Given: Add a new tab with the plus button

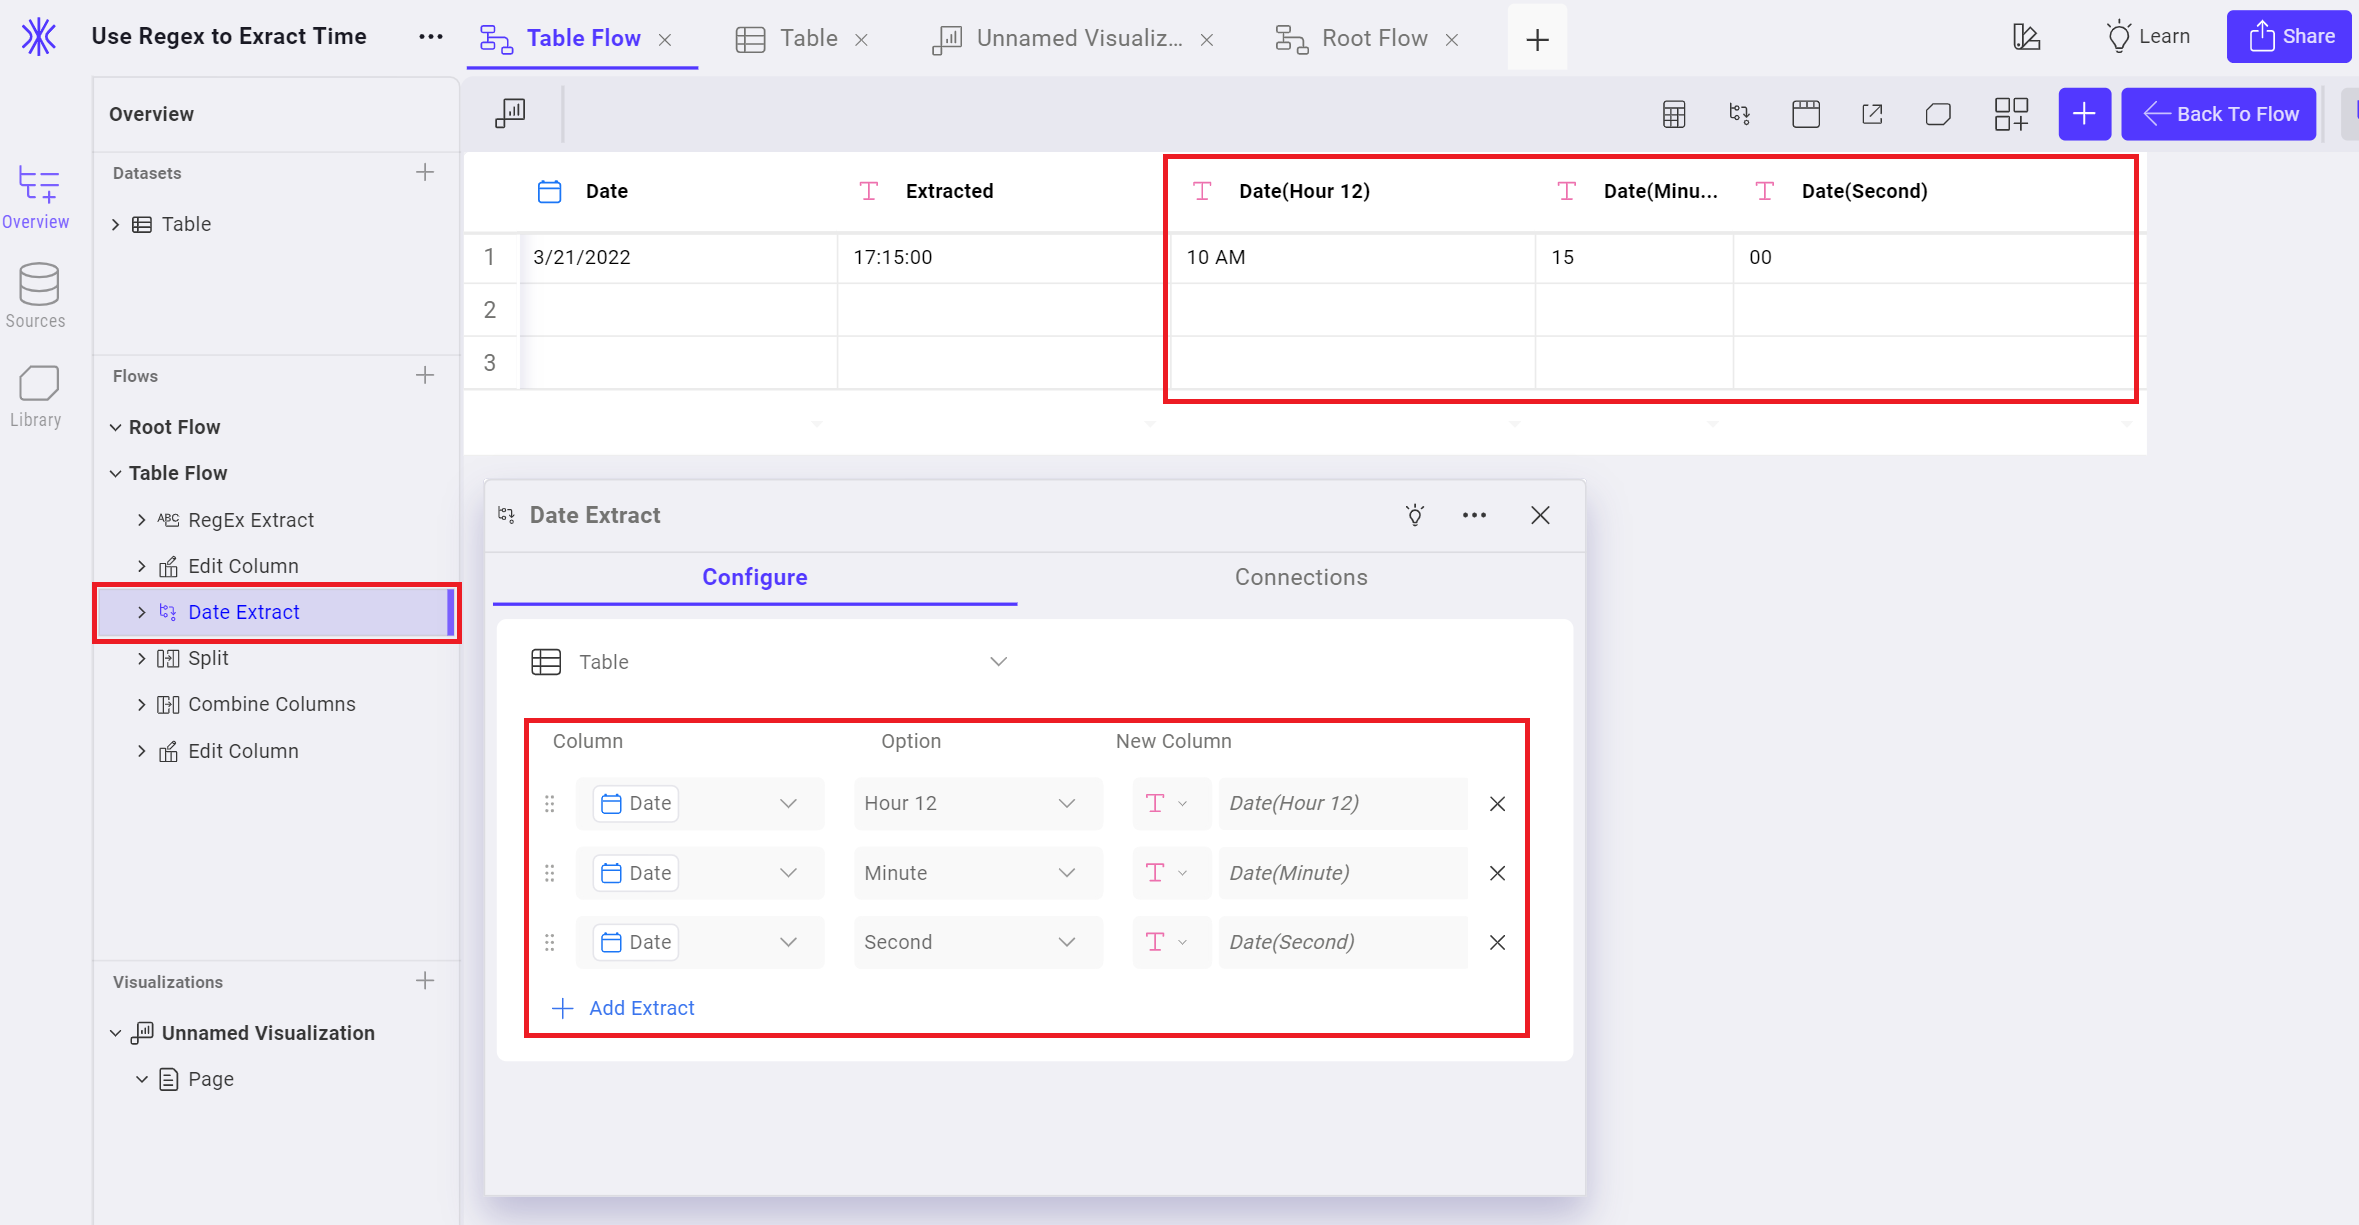Looking at the screenshot, I should point(1537,39).
